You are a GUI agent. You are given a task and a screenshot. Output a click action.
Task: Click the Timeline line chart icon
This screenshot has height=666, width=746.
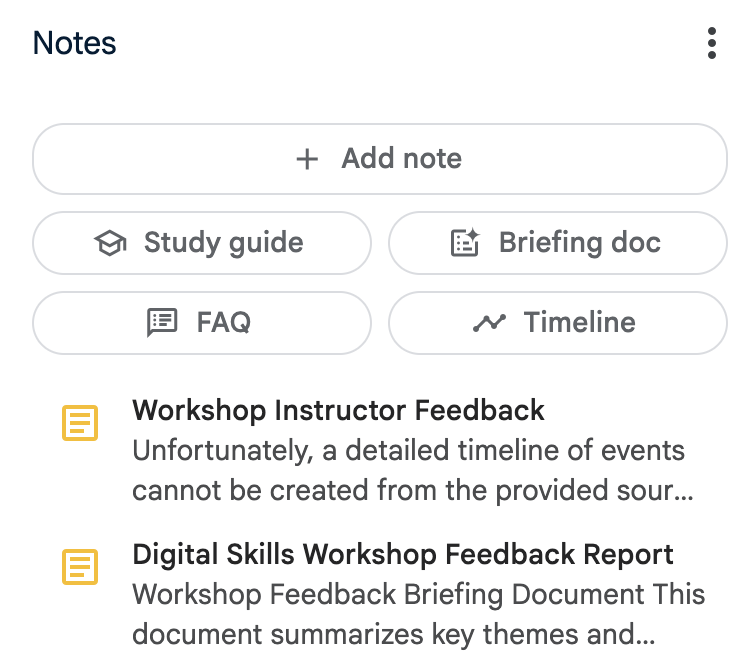pos(489,323)
